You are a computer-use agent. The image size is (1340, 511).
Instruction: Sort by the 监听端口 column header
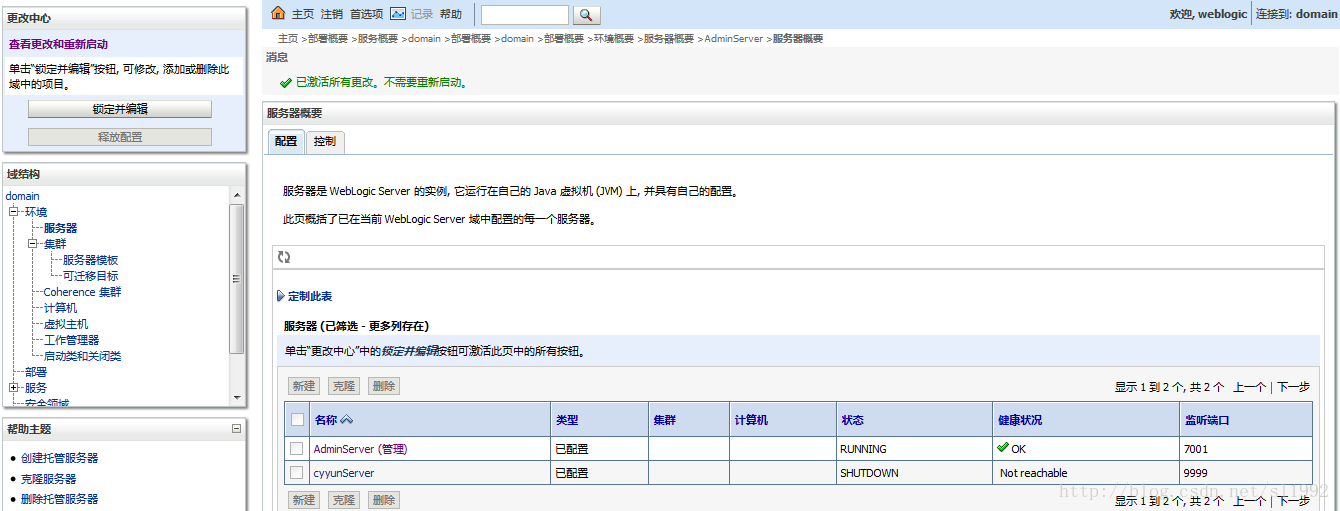1206,420
